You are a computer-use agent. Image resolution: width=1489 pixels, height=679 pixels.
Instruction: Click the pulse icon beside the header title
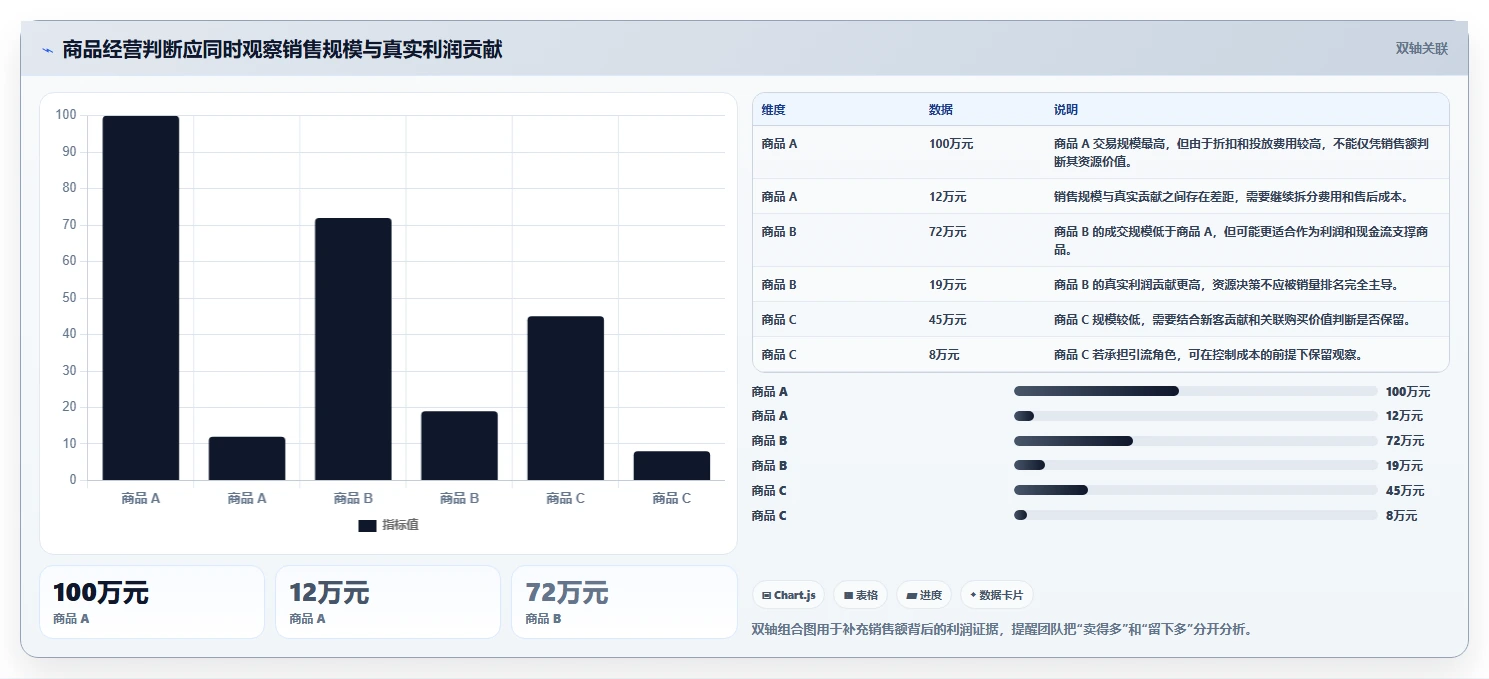click(48, 50)
